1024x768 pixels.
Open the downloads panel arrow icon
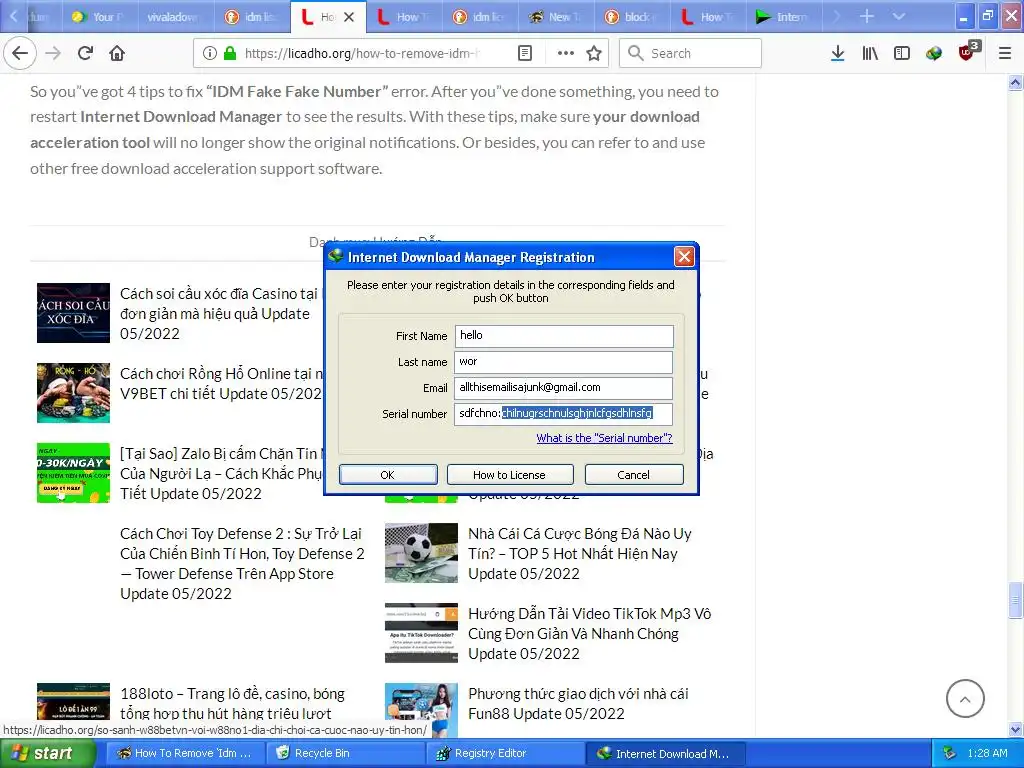click(837, 54)
